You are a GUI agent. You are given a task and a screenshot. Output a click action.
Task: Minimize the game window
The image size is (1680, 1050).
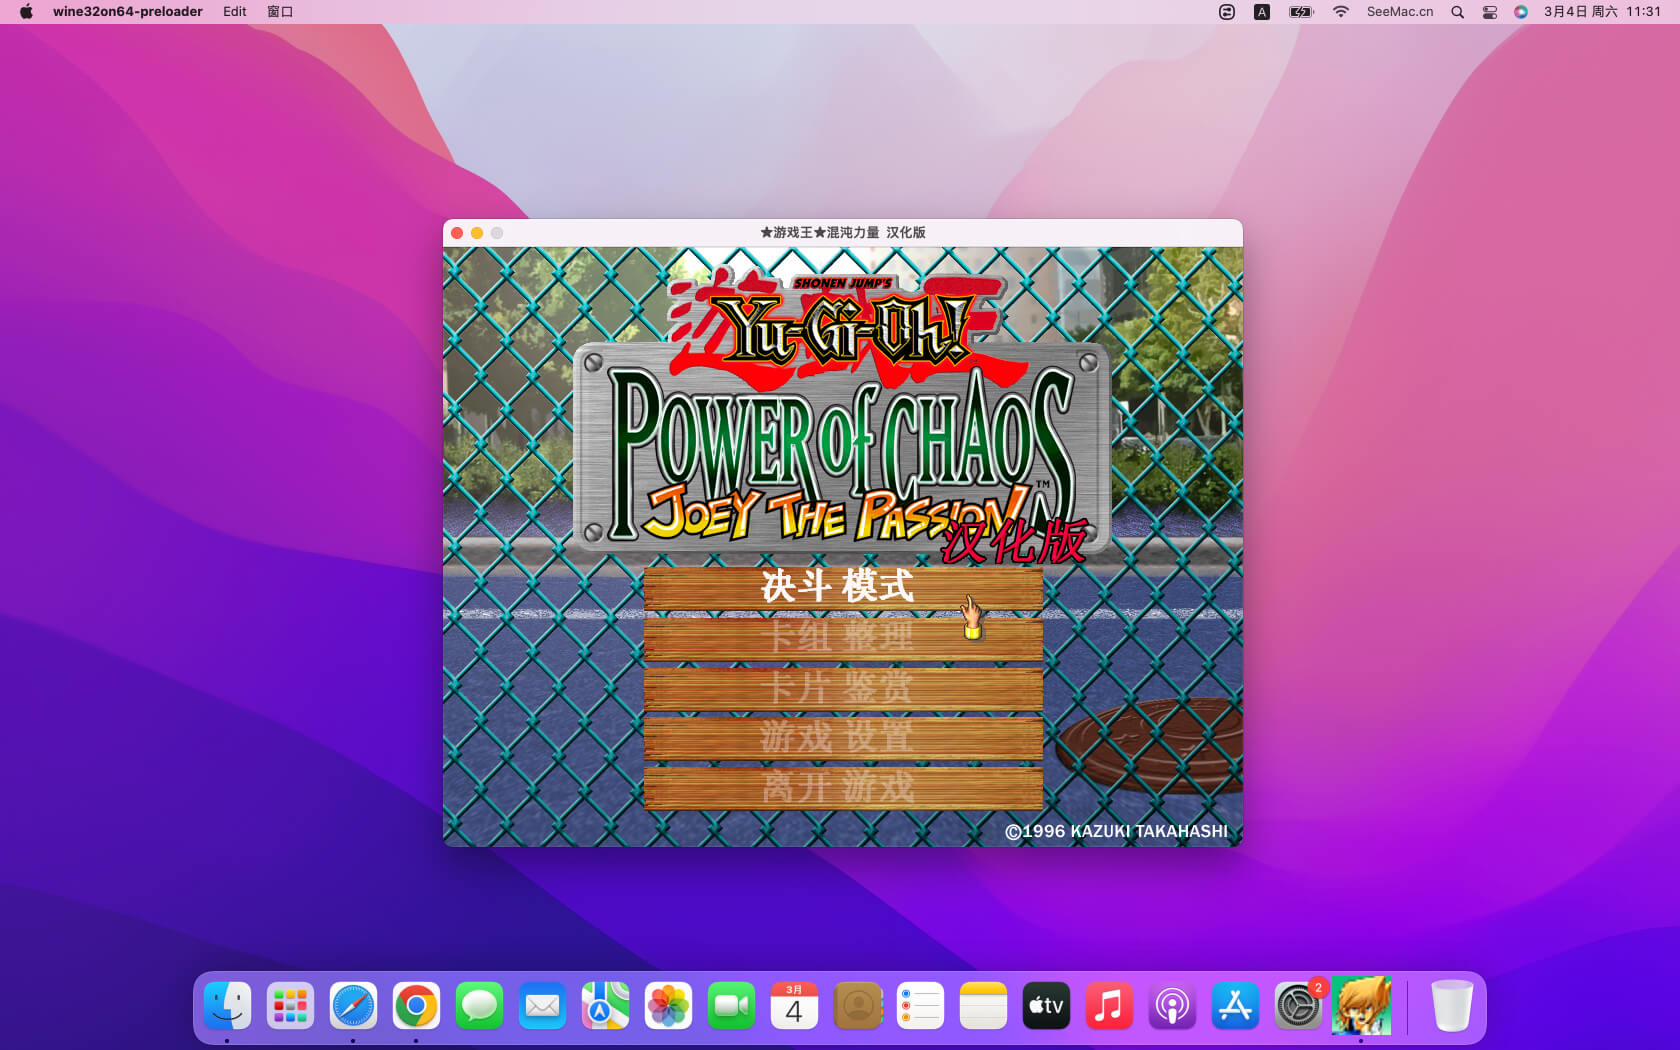coord(477,232)
